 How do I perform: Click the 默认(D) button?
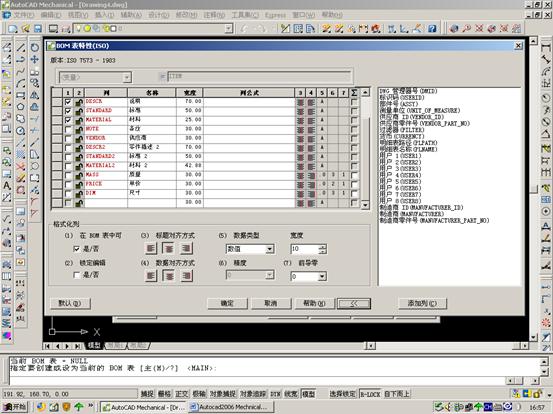coord(70,303)
